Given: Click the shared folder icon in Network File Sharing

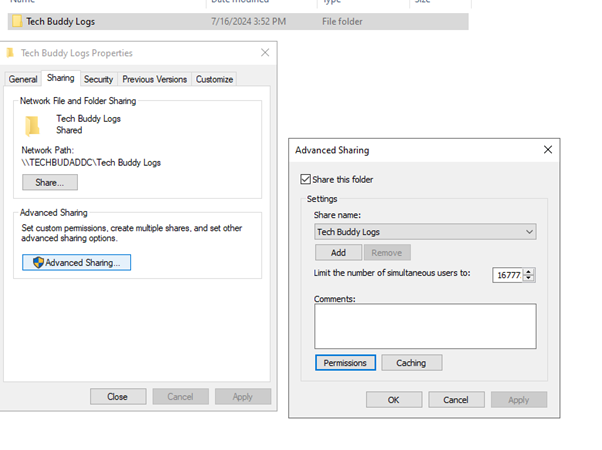Looking at the screenshot, I should pyautogui.click(x=33, y=124).
